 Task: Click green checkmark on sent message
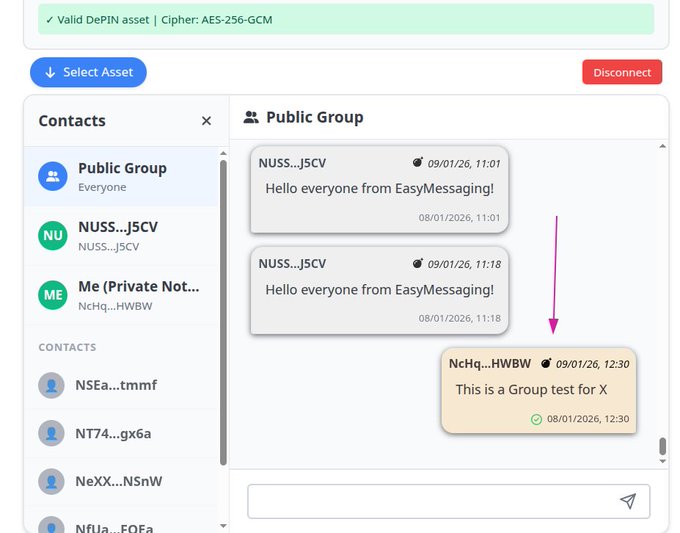(537, 419)
